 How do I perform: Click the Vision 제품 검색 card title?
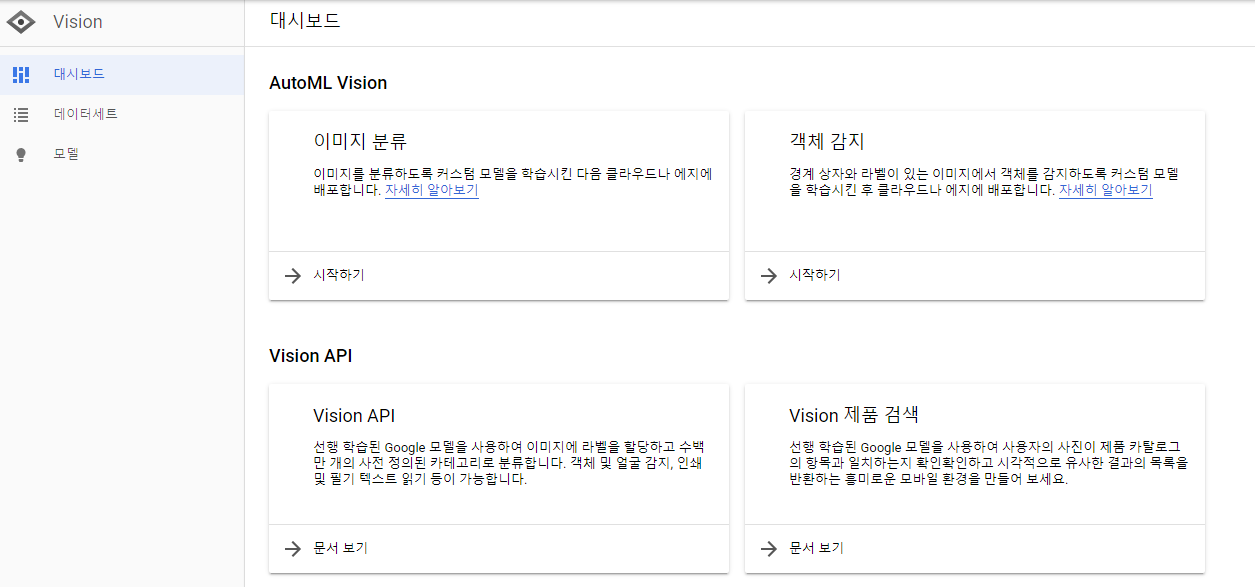pos(854,415)
